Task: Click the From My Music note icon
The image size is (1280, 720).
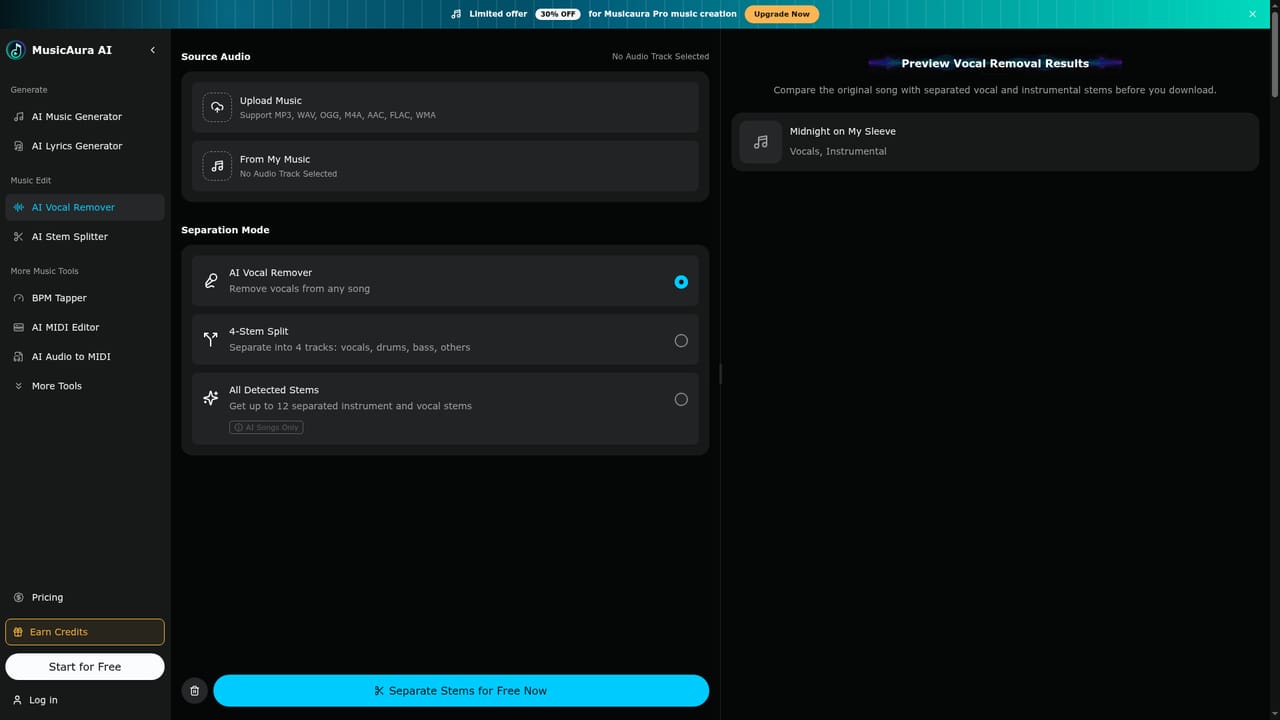Action: tap(217, 166)
